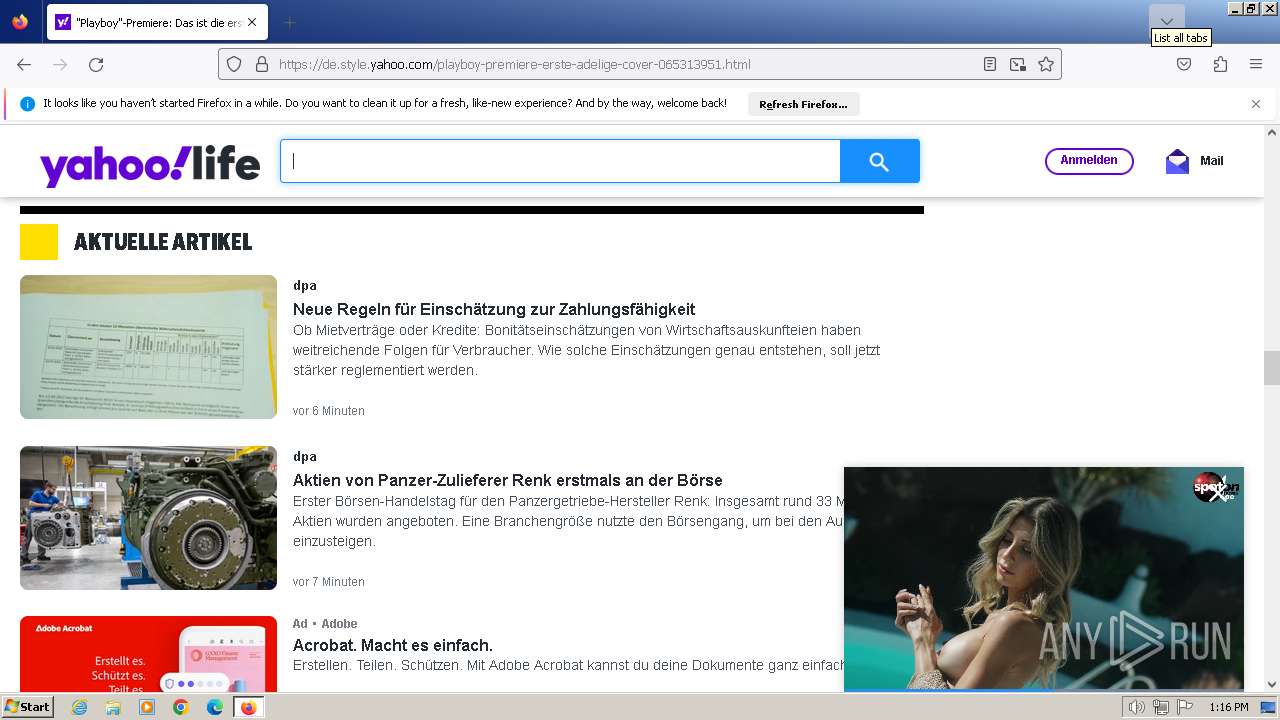The height and width of the screenshot is (720, 1280).
Task: Go back to the previous page
Action: pos(24,64)
